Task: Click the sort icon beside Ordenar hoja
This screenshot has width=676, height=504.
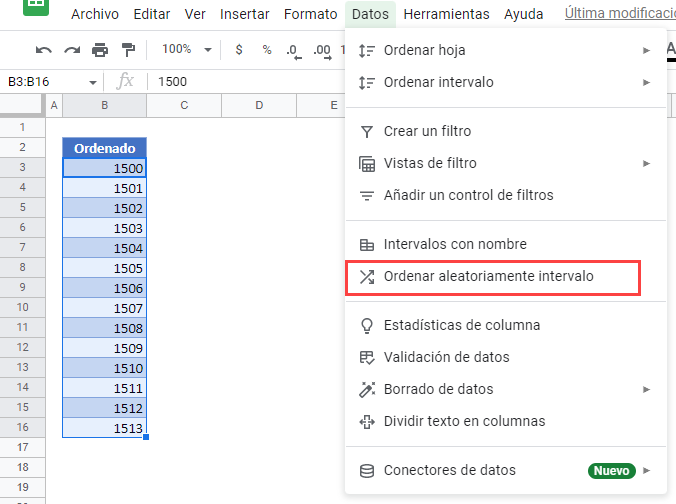Action: [367, 50]
